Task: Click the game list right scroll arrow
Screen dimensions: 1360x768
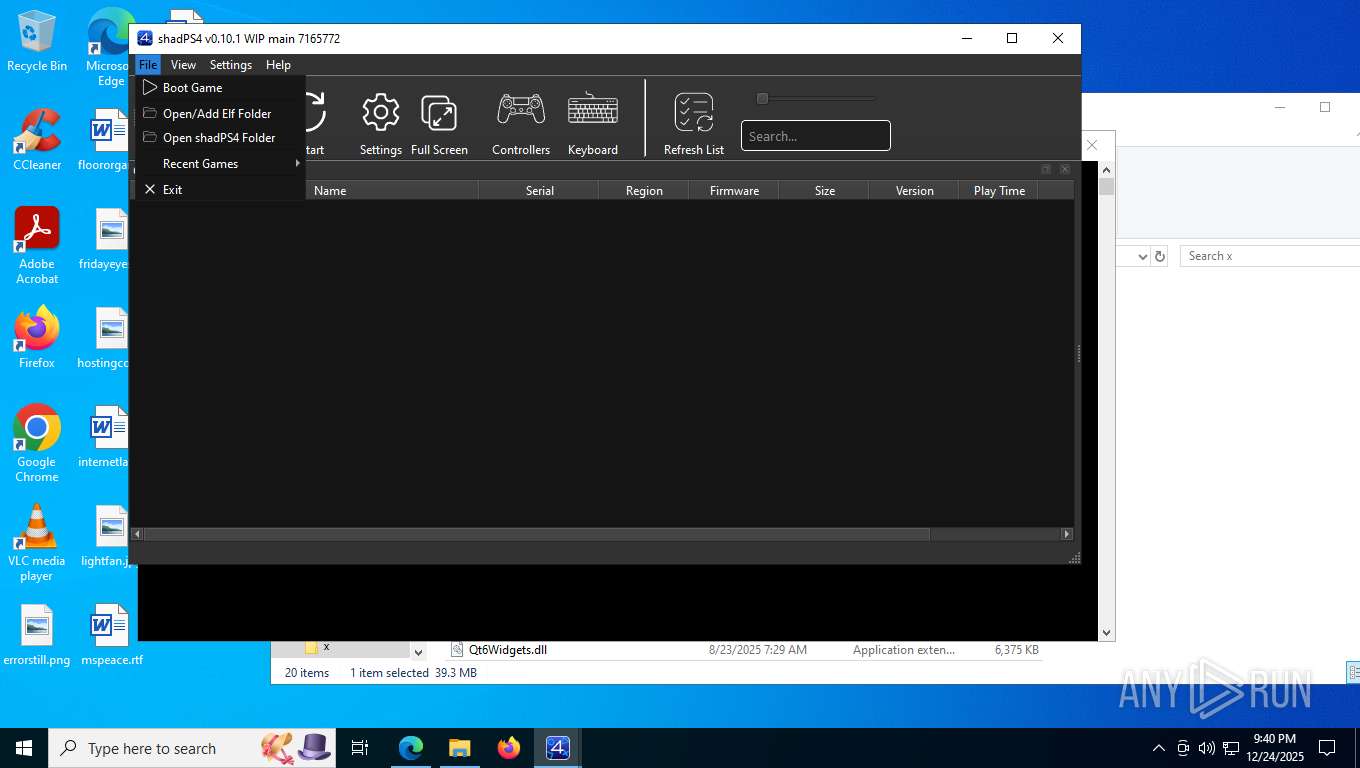Action: [x=1067, y=534]
